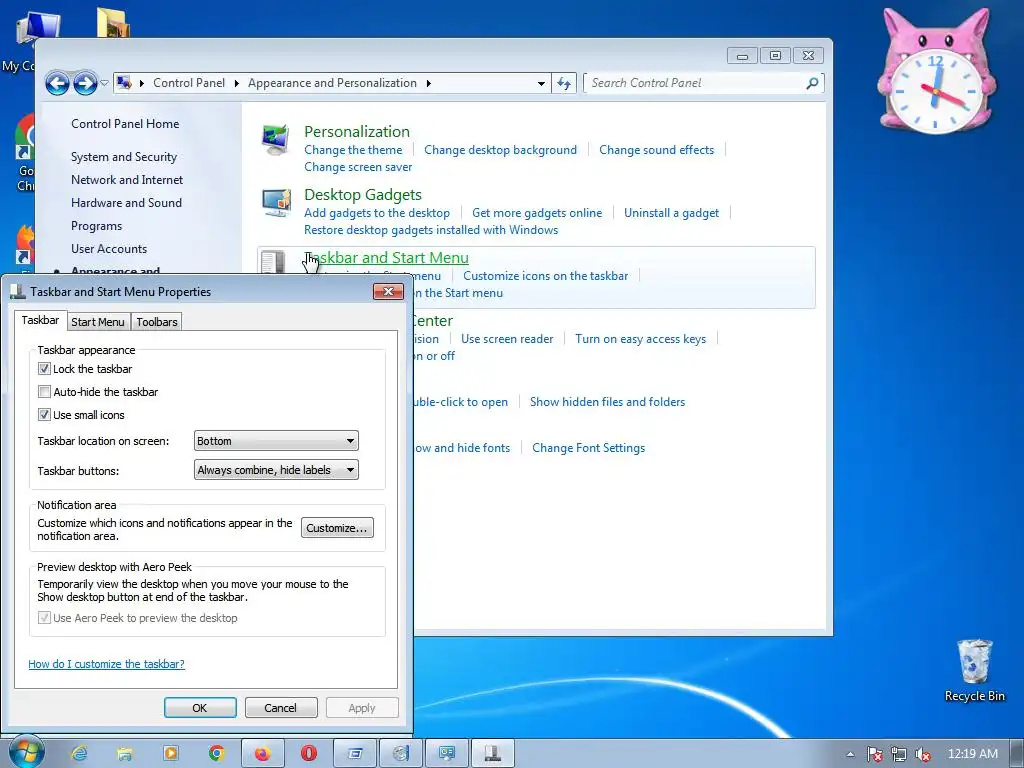Click the 12:19 AM taskbar clock
The height and width of the screenshot is (768, 1024).
tap(972, 754)
